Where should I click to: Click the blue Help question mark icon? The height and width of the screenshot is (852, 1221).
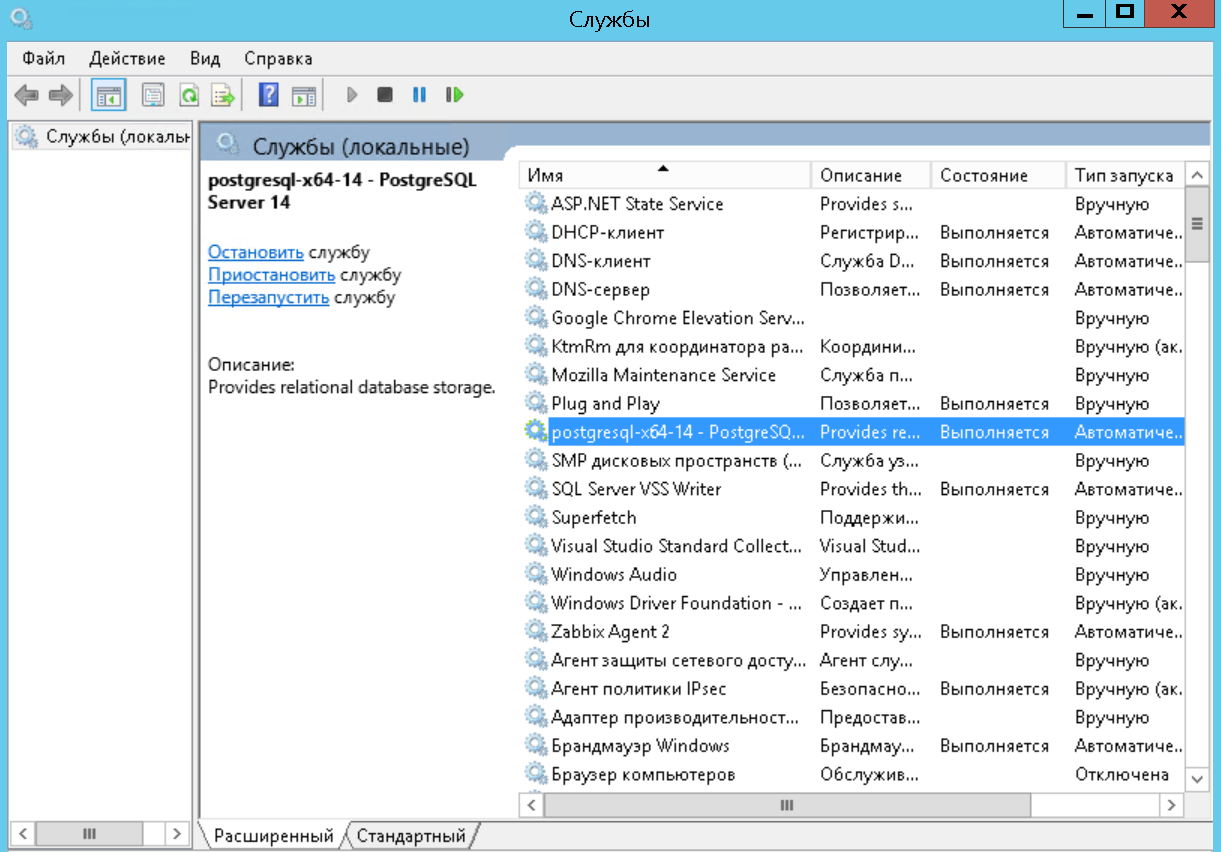tap(268, 95)
